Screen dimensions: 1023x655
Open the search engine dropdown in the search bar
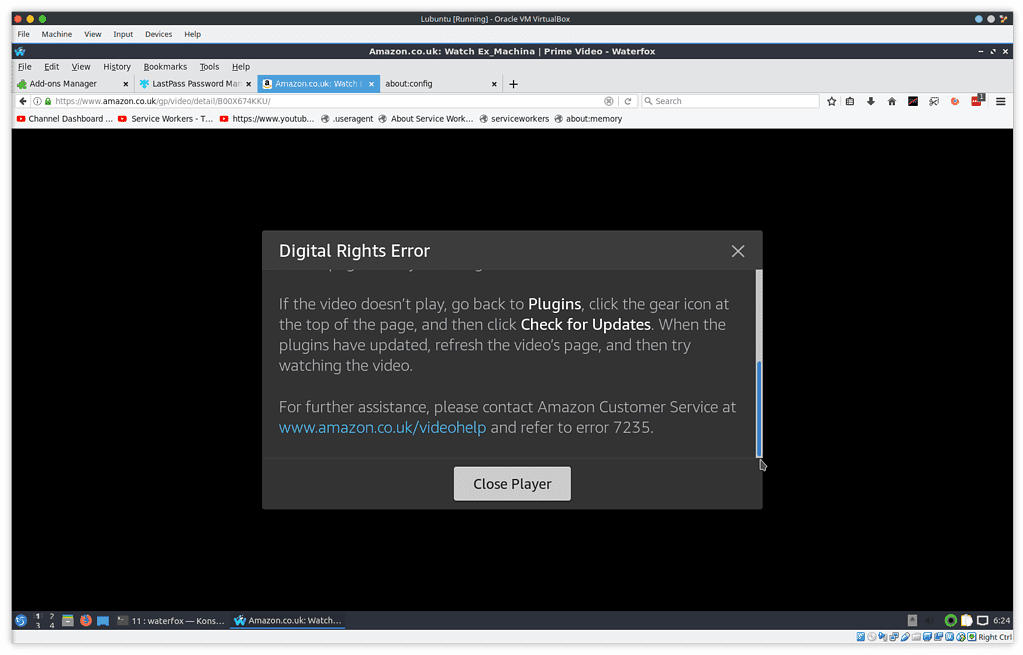[x=650, y=101]
